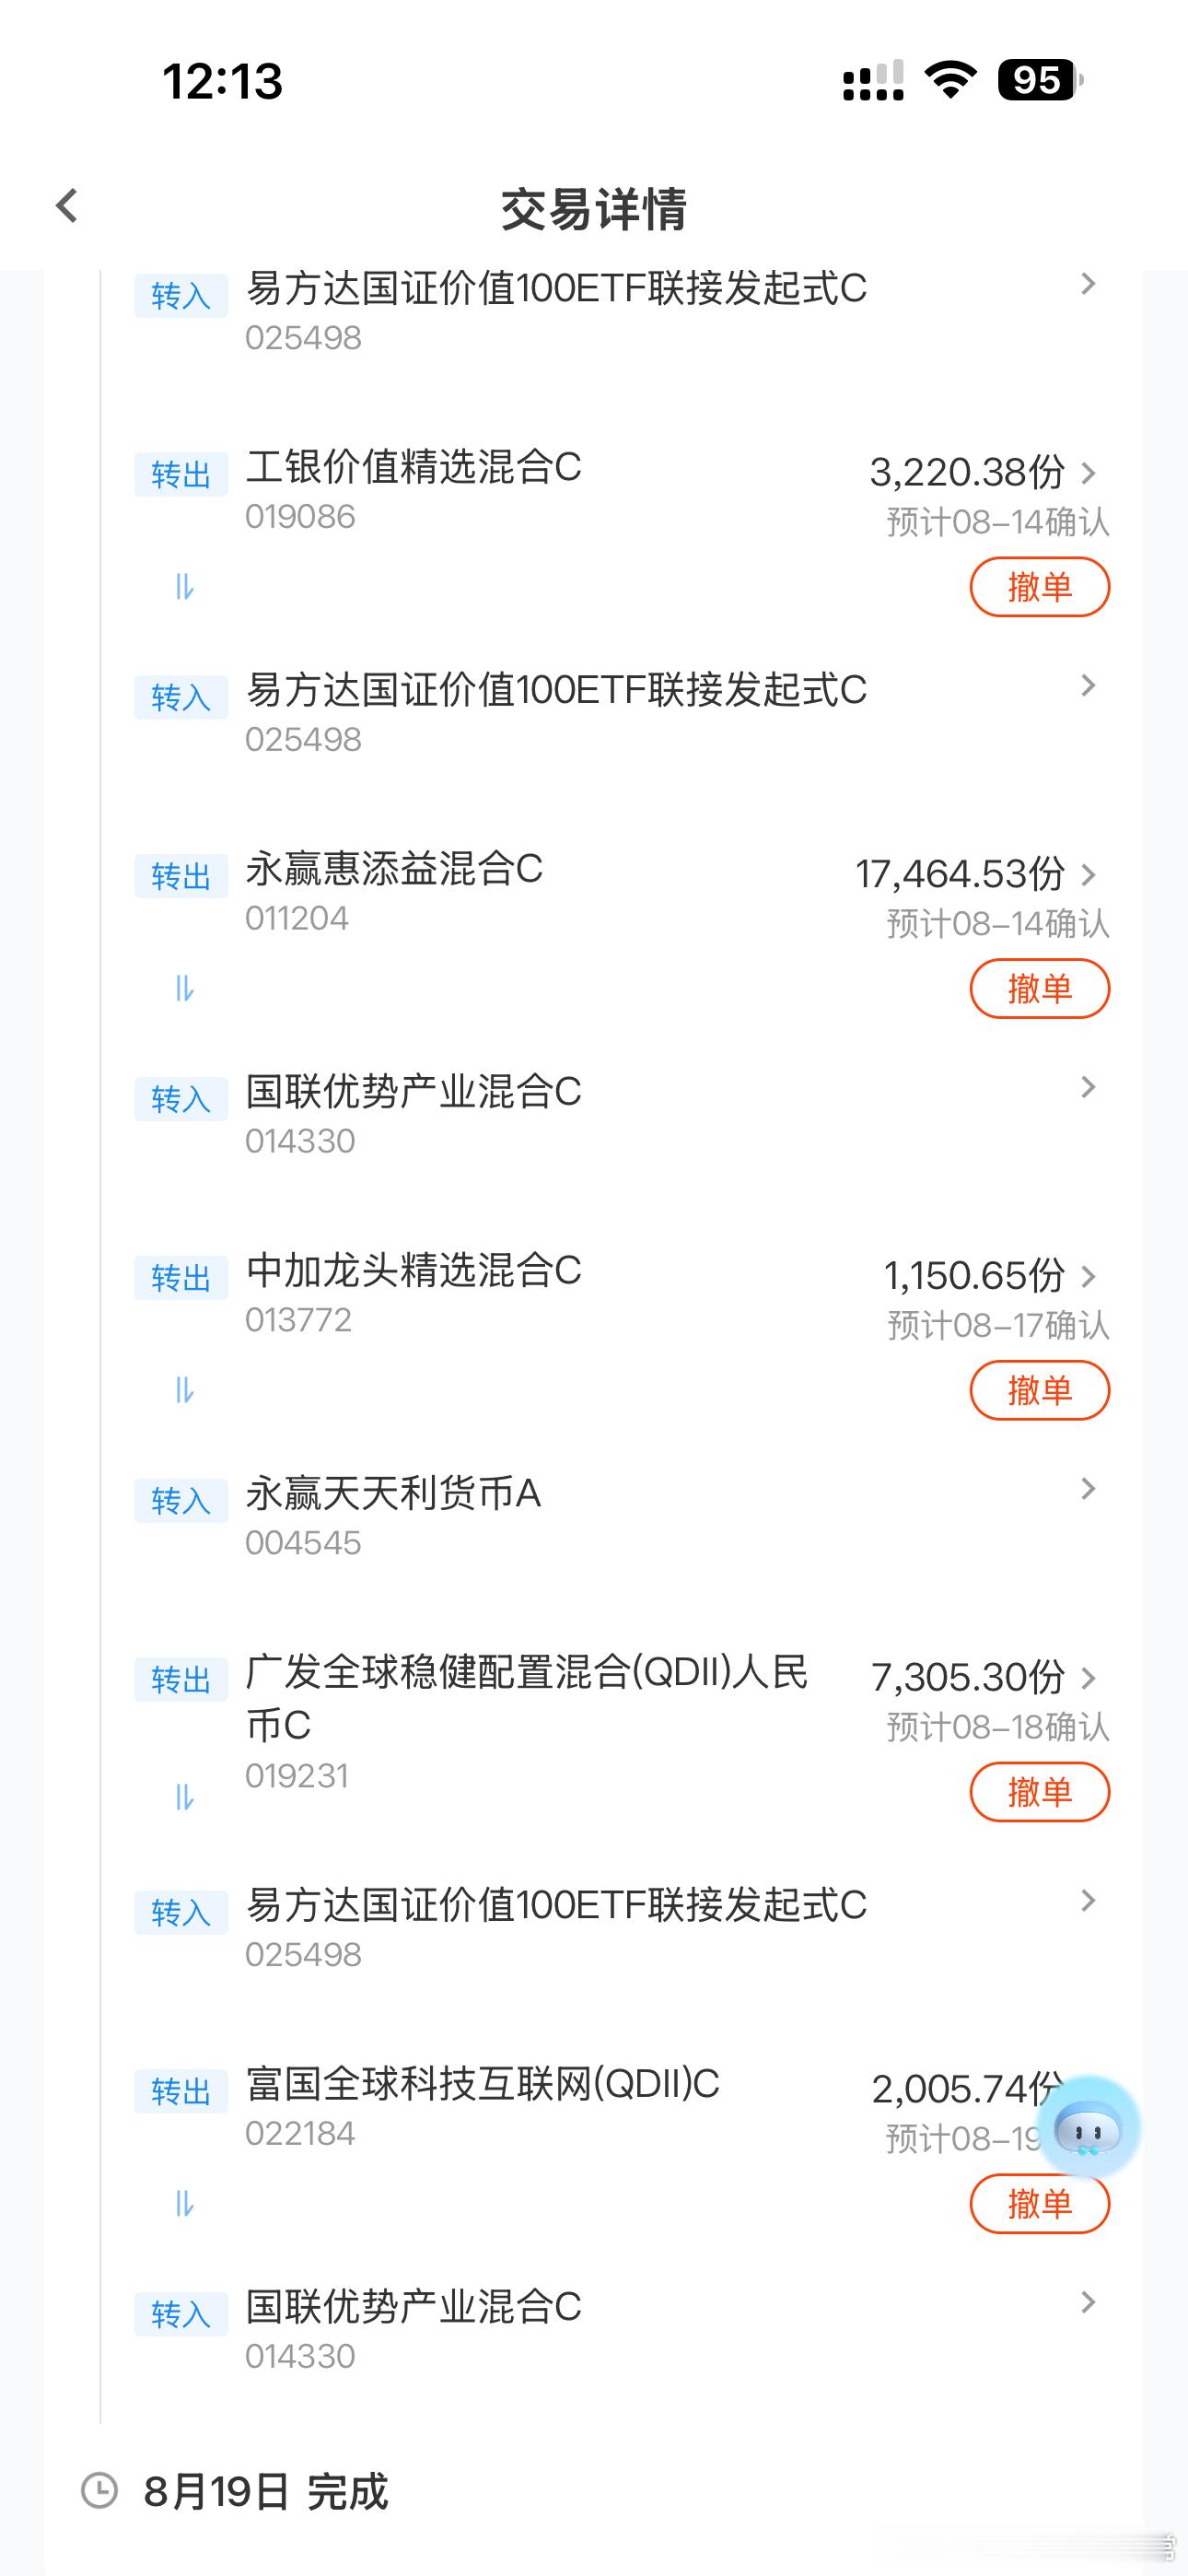Screen dimensions: 1188x2576
Task: Tap 撤单 for 富国全球科技互联网(QDII)C
Action: pyautogui.click(x=1040, y=2203)
